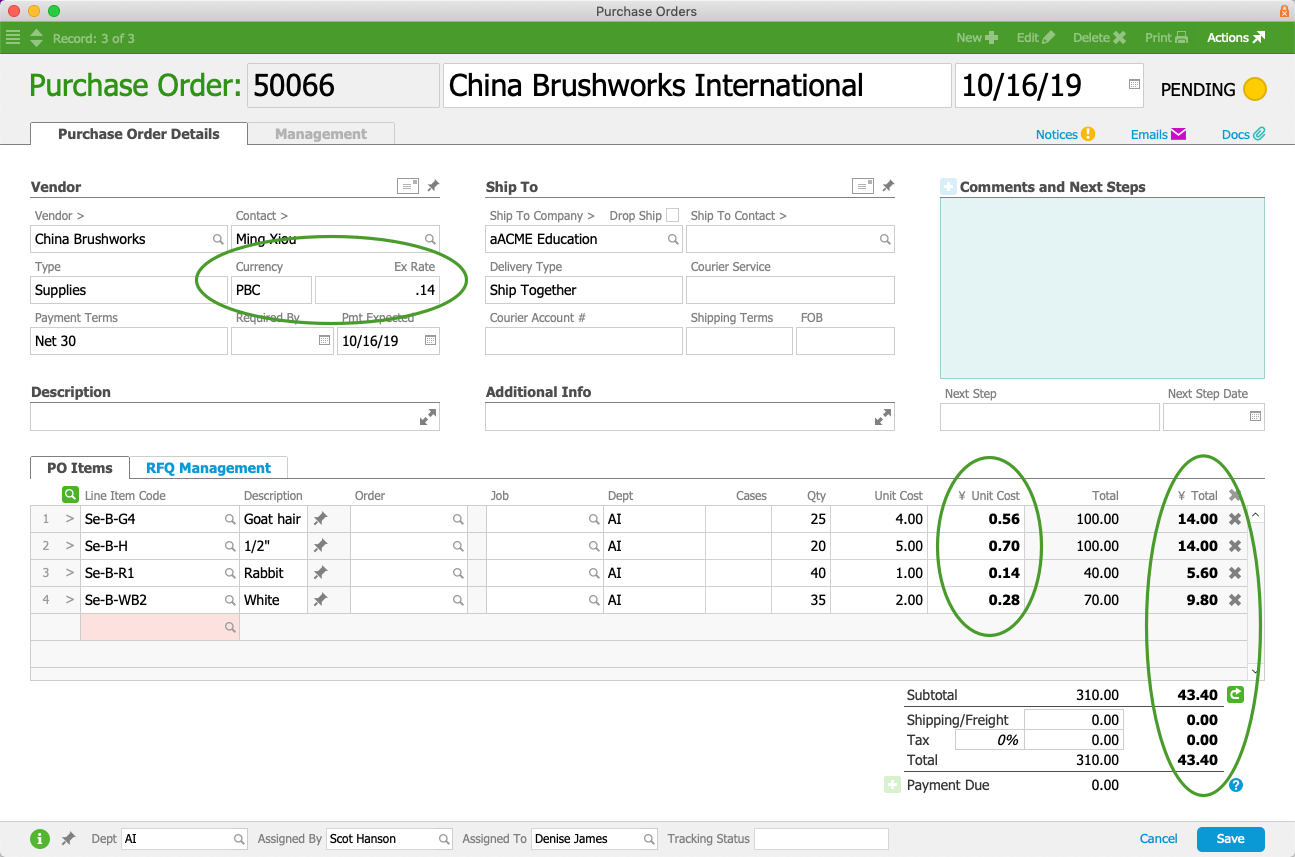Expand the Additional Info field

point(883,418)
